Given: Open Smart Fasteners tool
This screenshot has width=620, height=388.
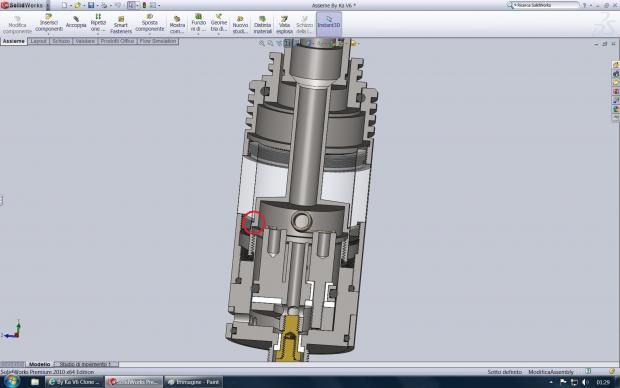Looking at the screenshot, I should pos(121,25).
